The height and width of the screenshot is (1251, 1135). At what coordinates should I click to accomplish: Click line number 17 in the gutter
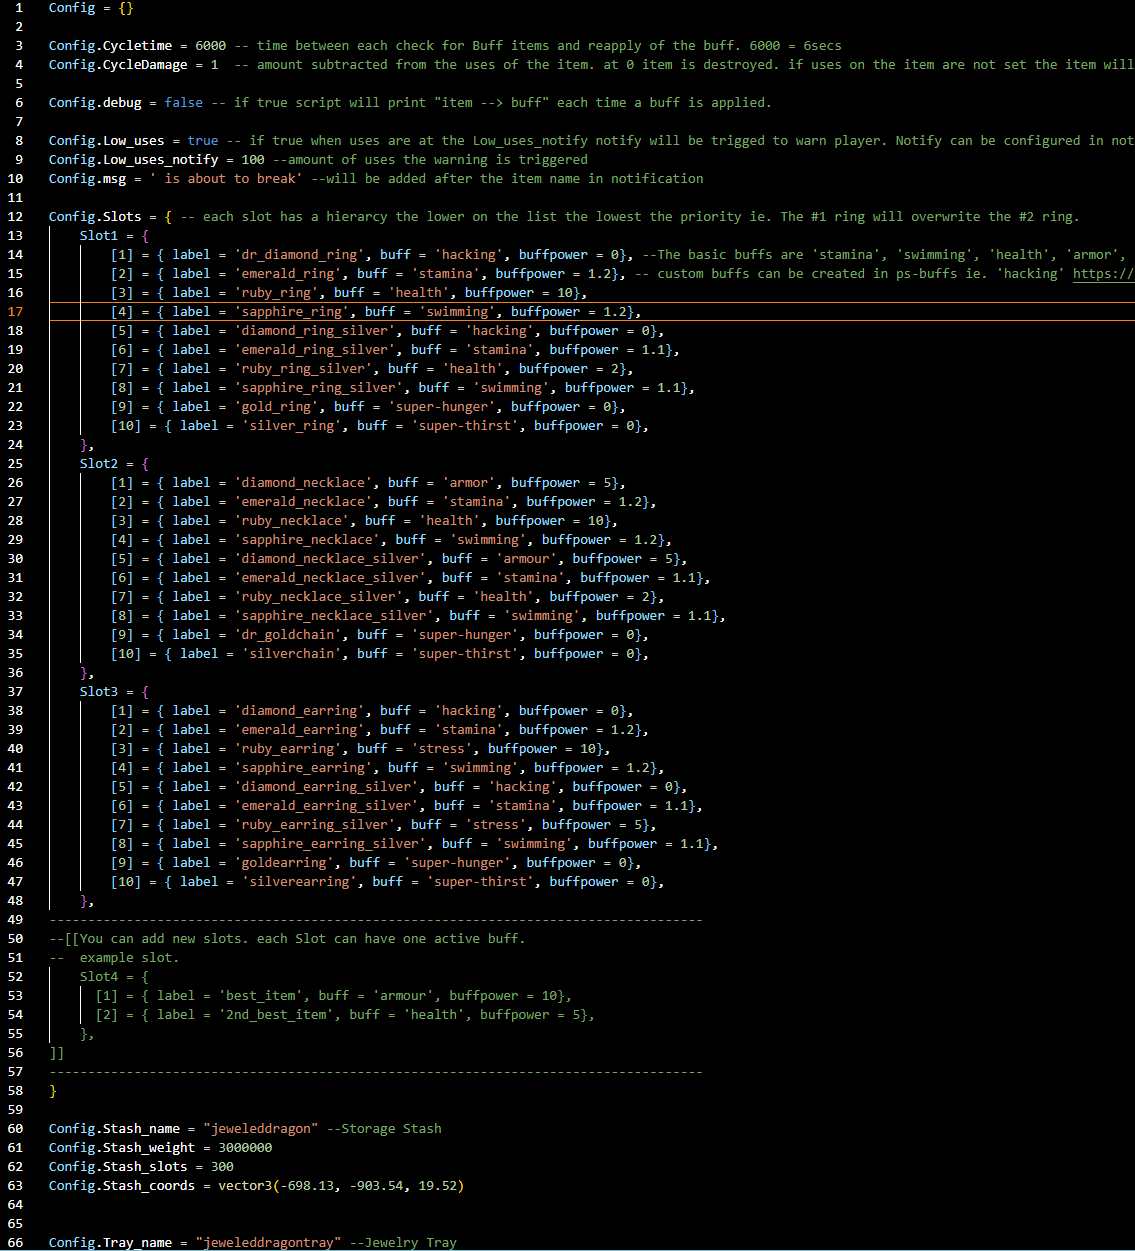click(16, 312)
